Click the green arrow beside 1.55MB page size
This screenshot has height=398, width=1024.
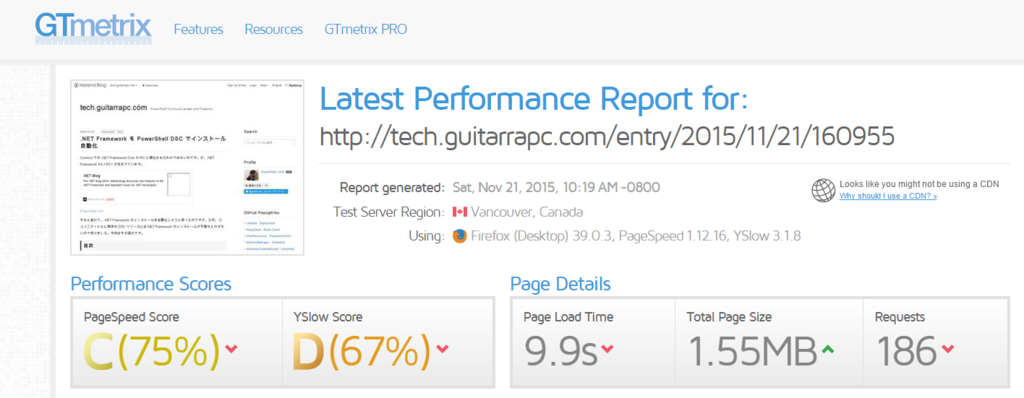(828, 349)
